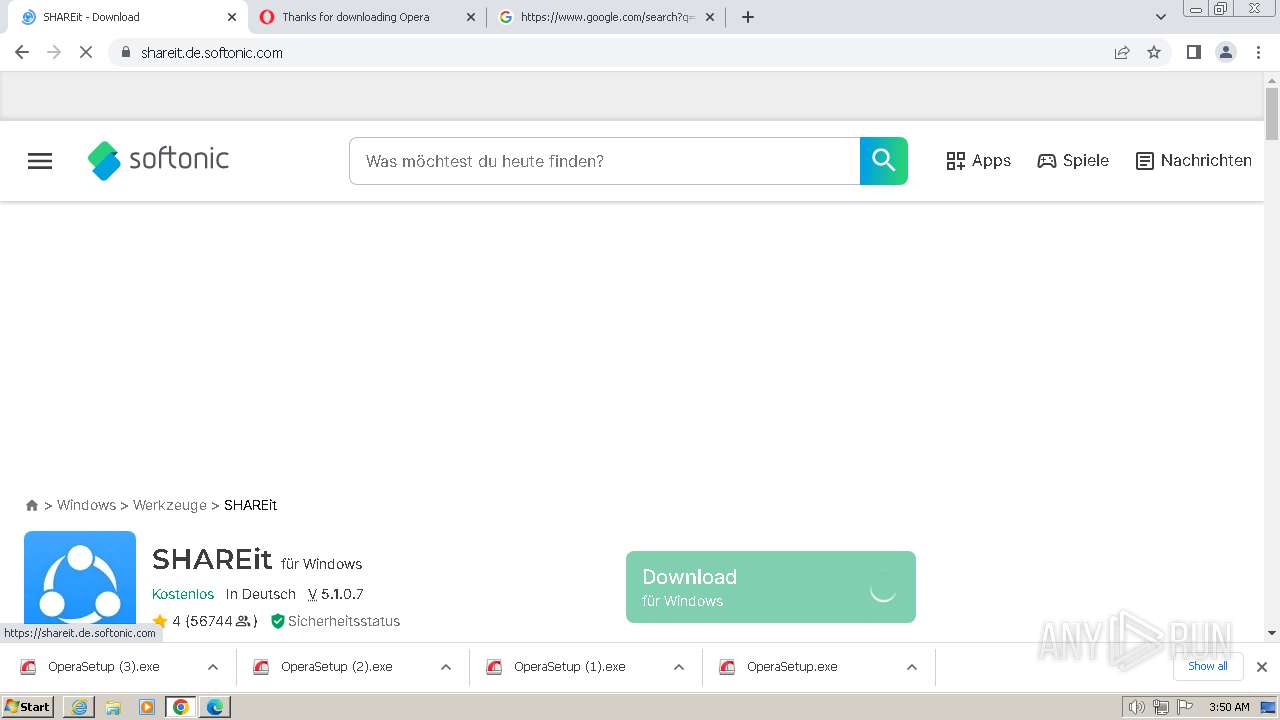The width and height of the screenshot is (1280, 720).
Task: Close the SHAREit - Download tab
Action: tap(232, 17)
